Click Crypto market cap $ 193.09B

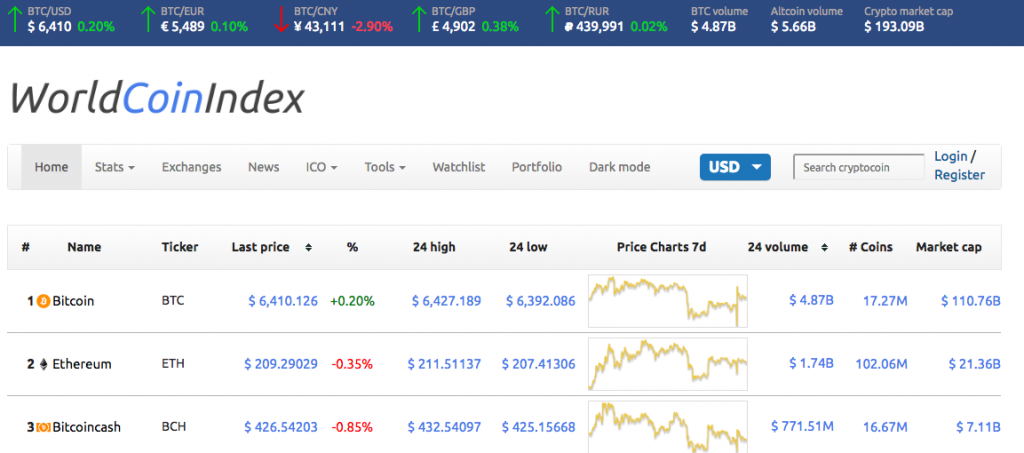[x=894, y=27]
